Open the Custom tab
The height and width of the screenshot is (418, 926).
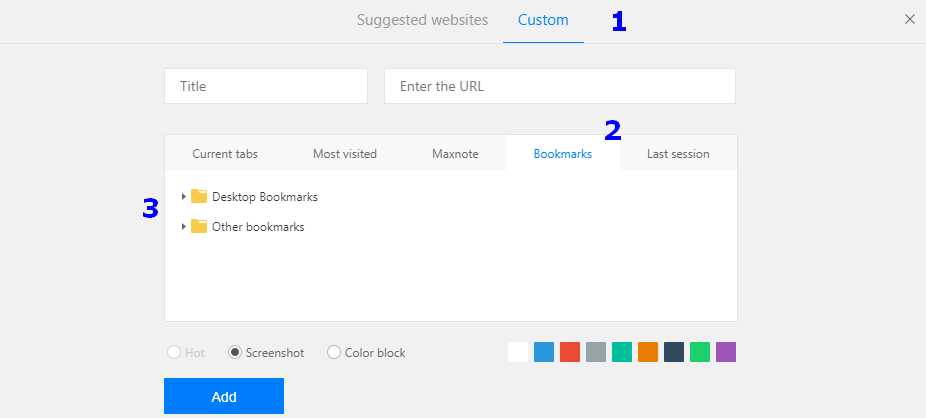click(543, 20)
